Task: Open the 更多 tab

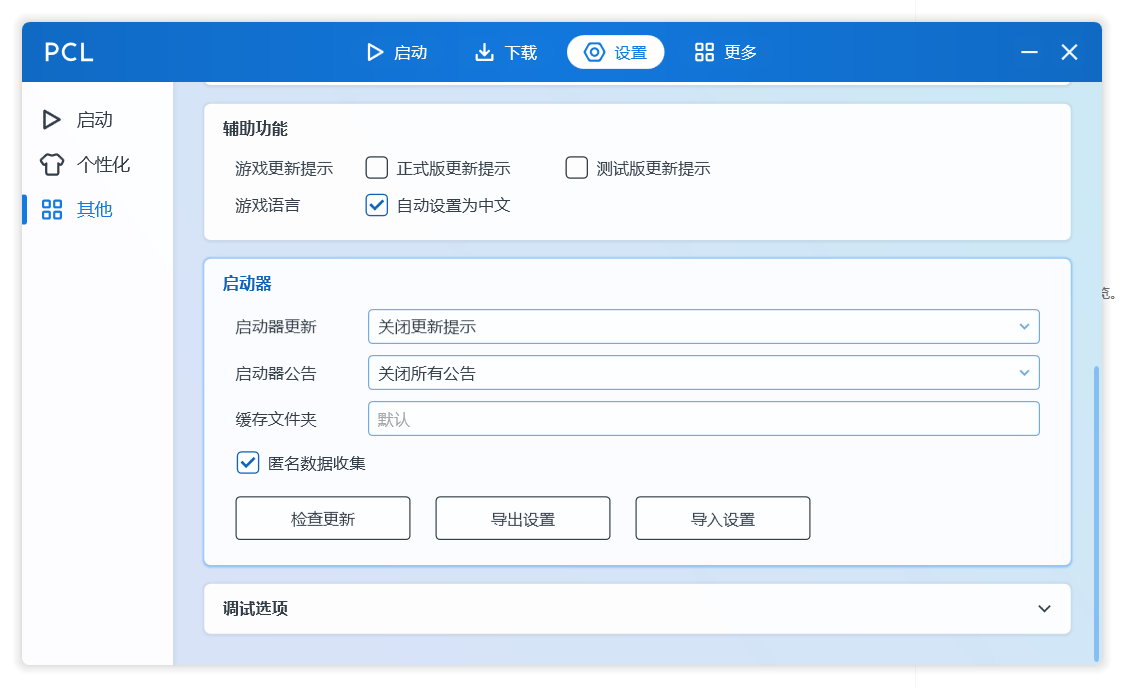Action: click(x=725, y=52)
